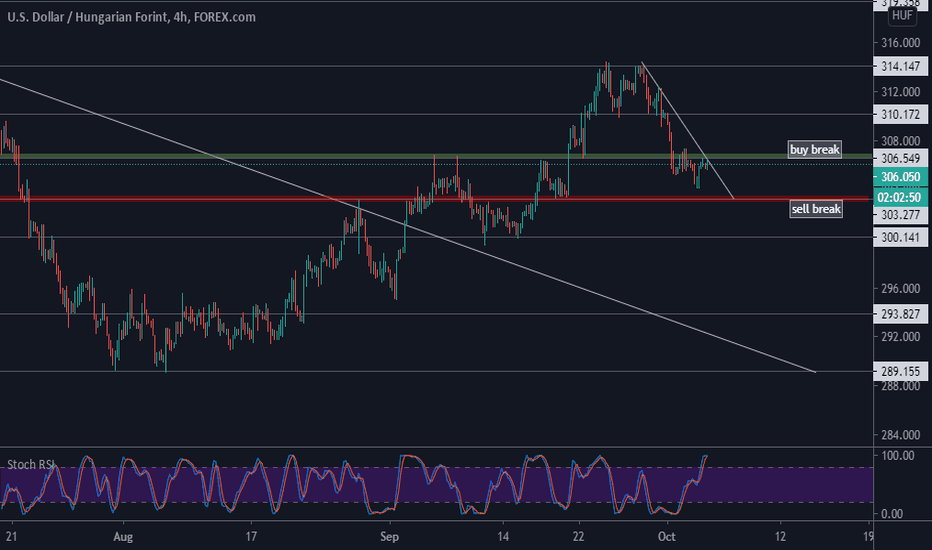Click the 310.172 price level label
The image size is (932, 550).
pos(900,114)
